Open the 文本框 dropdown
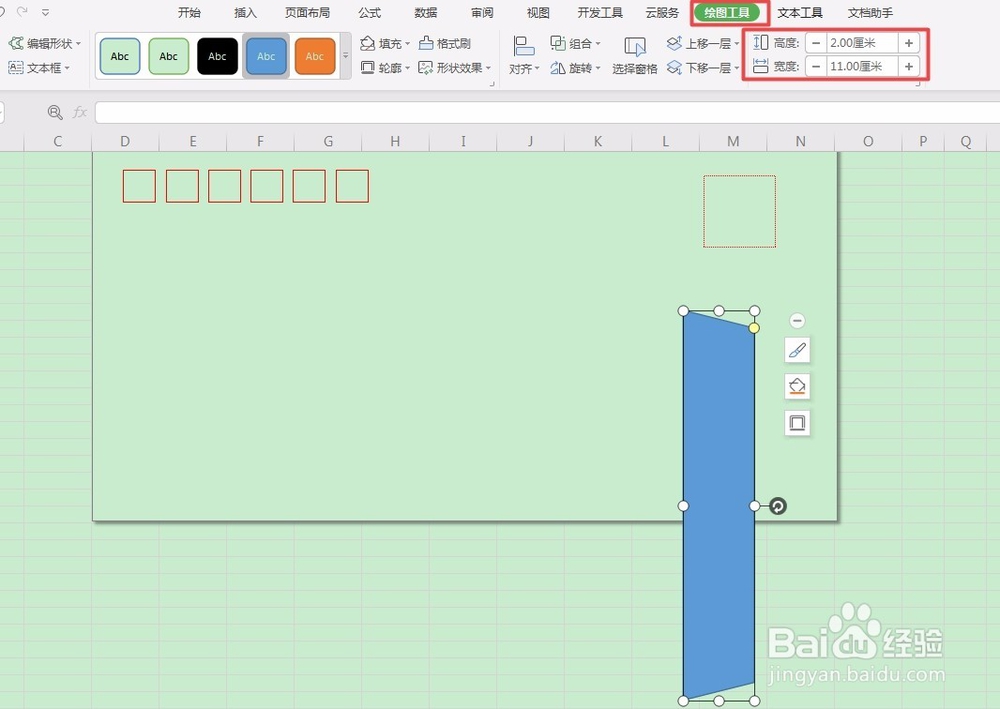This screenshot has height=709, width=1000. point(39,68)
